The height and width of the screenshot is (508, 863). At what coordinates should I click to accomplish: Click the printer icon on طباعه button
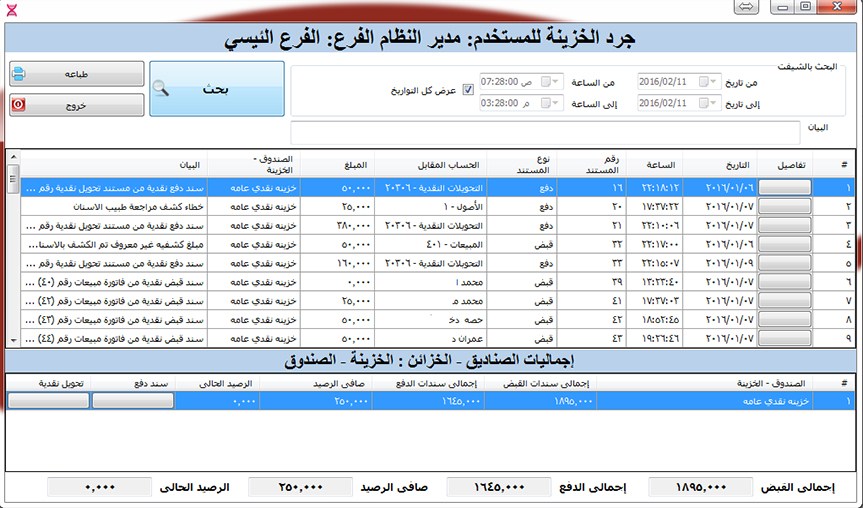point(19,74)
